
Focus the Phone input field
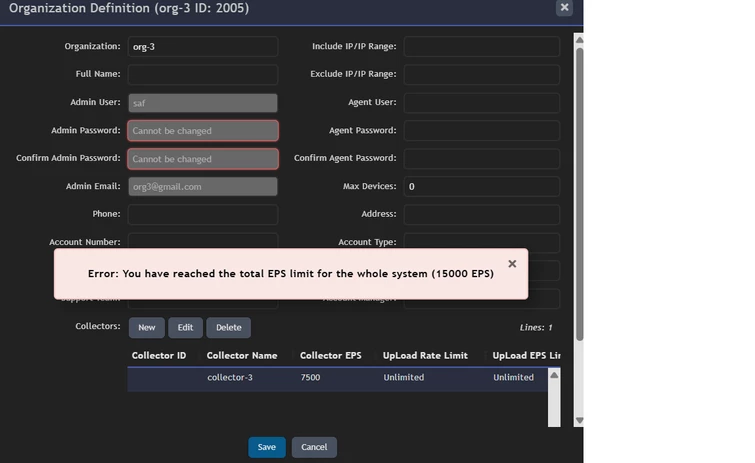(203, 214)
